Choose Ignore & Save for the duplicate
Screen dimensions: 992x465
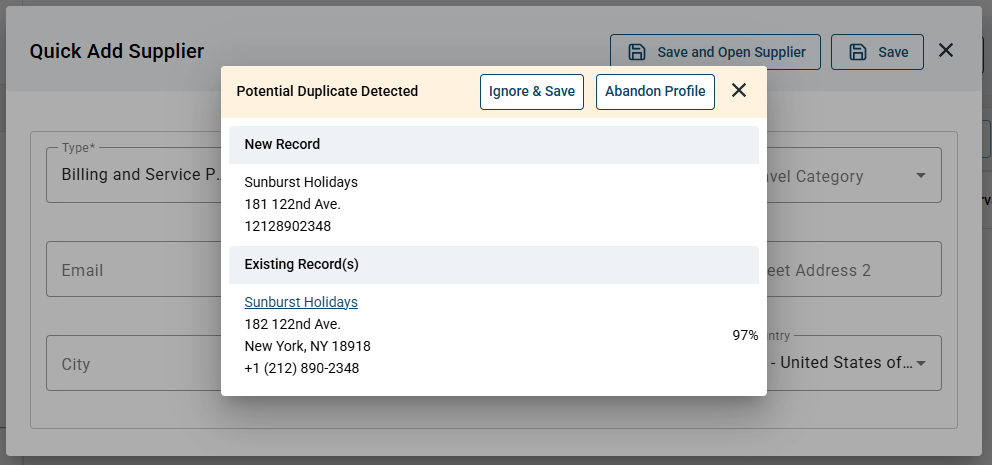pos(531,92)
